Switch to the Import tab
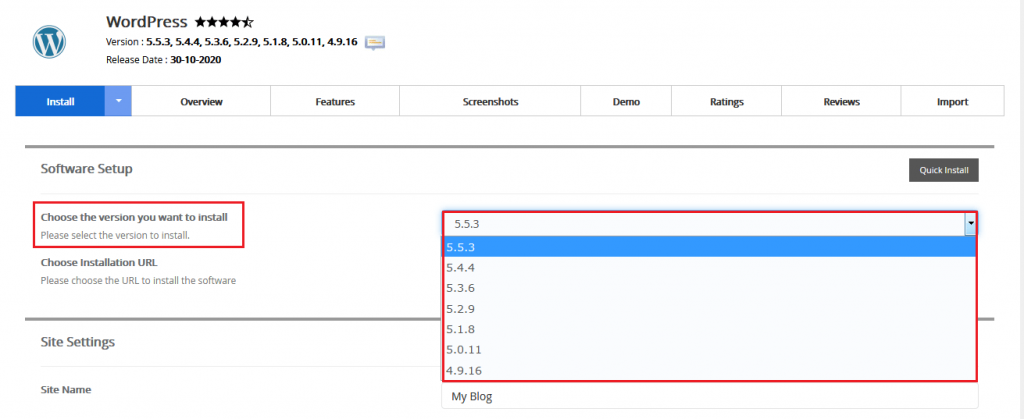The height and width of the screenshot is (419, 1024). tap(952, 102)
